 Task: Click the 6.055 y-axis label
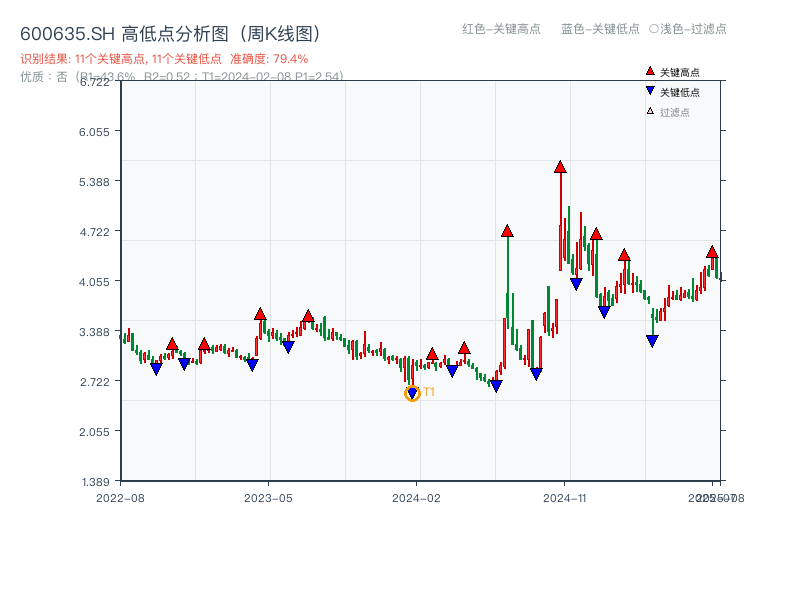coord(94,132)
